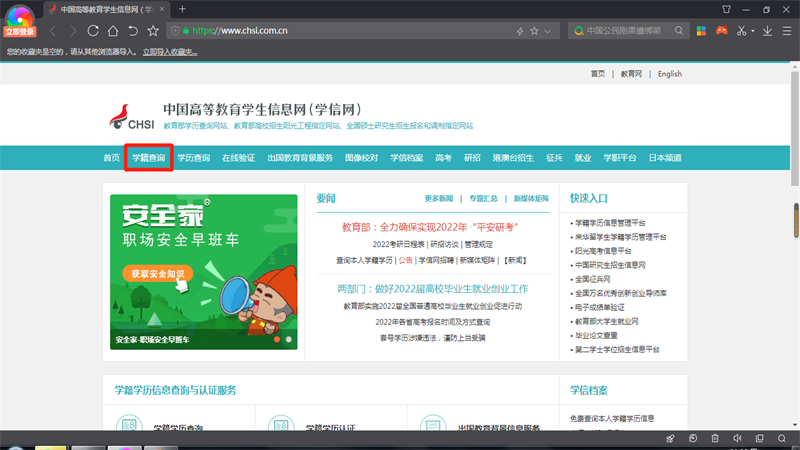Open the red game controller icon
800x450 pixels.
[x=721, y=31]
